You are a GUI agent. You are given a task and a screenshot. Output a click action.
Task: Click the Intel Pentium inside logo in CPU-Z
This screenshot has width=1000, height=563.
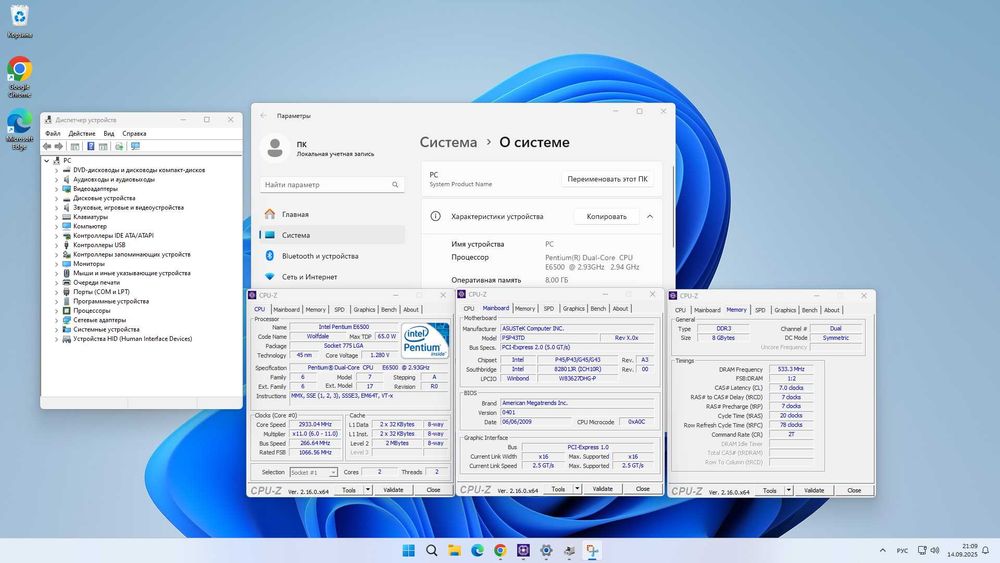pos(425,340)
